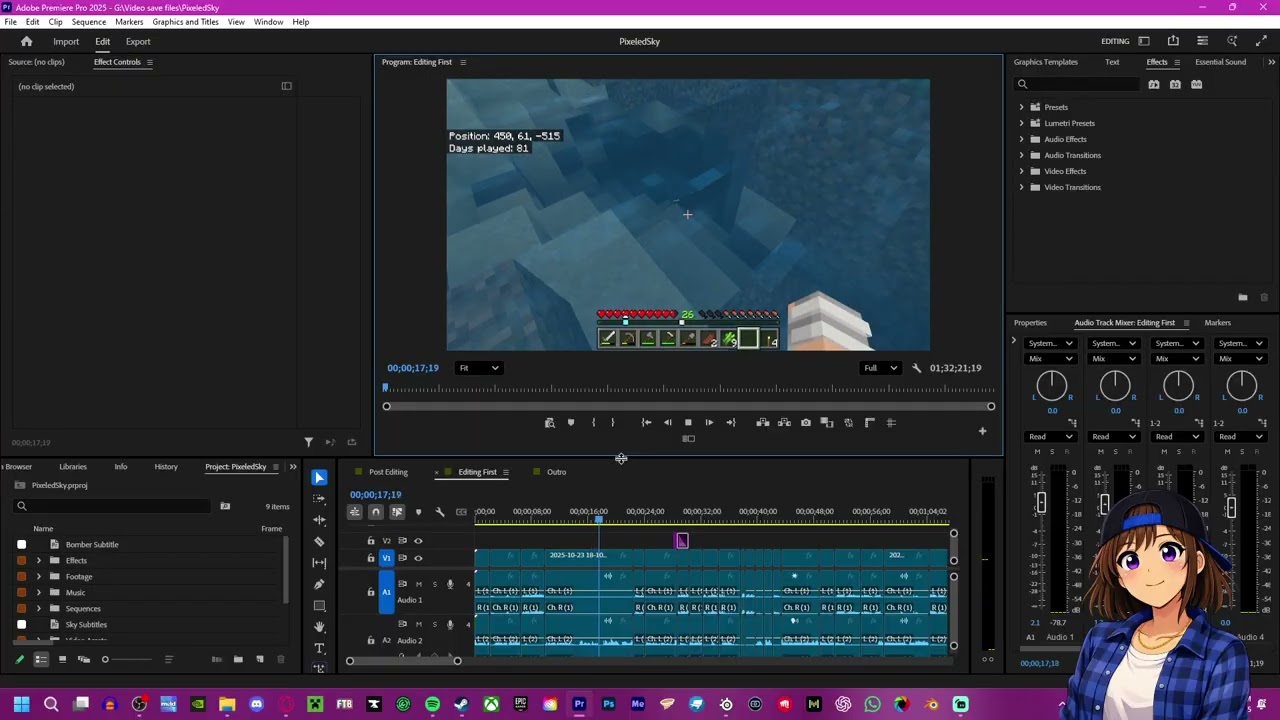Switch to the Outro sequence tab
Viewport: 1280px width, 720px height.
(x=556, y=472)
